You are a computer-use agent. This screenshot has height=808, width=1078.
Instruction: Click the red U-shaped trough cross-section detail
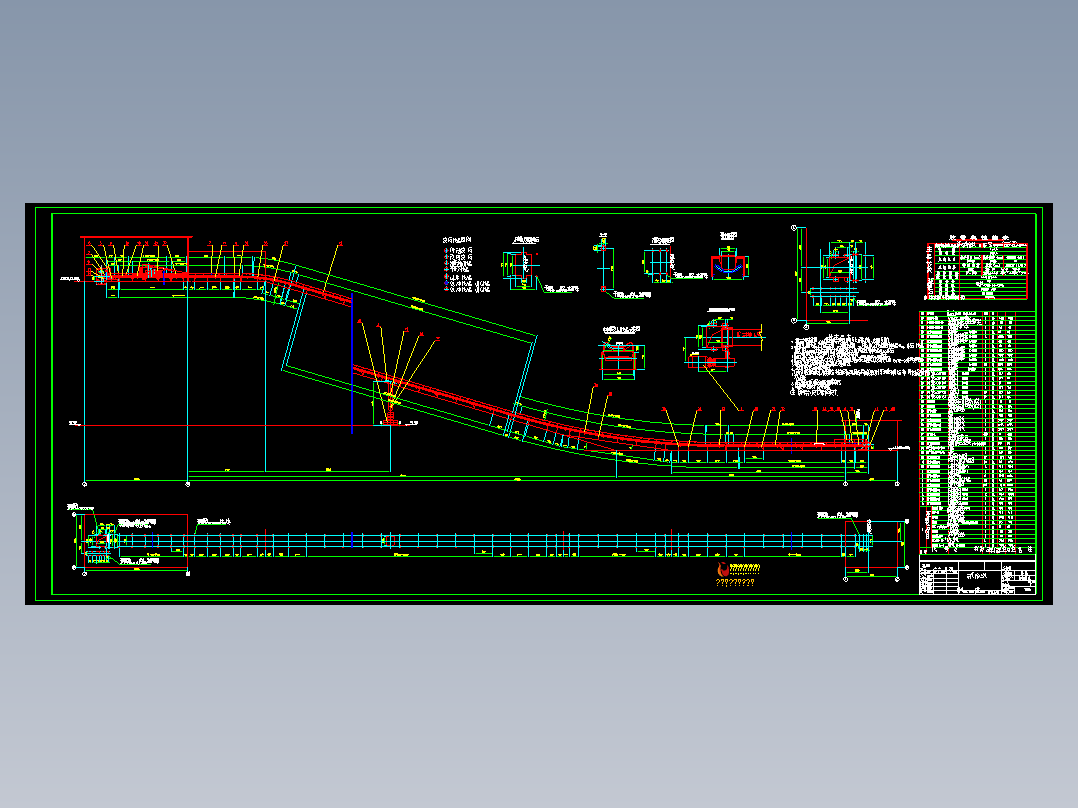tap(729, 266)
